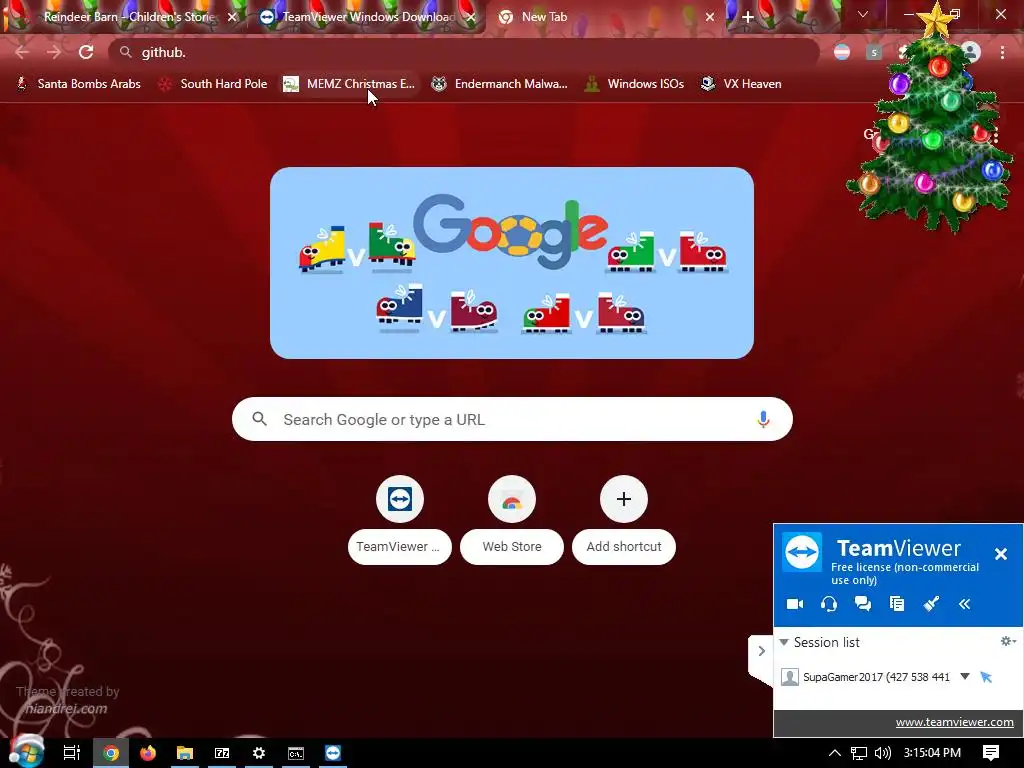1024x768 pixels.
Task: Click the address bar with github.
Action: (464, 52)
